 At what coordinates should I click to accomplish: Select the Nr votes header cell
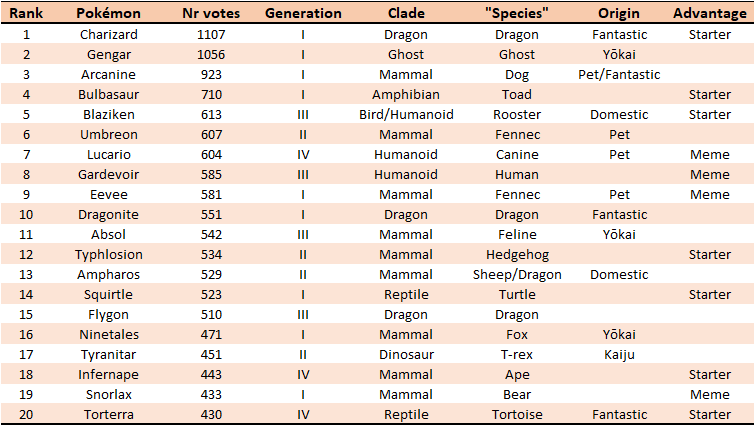211,14
